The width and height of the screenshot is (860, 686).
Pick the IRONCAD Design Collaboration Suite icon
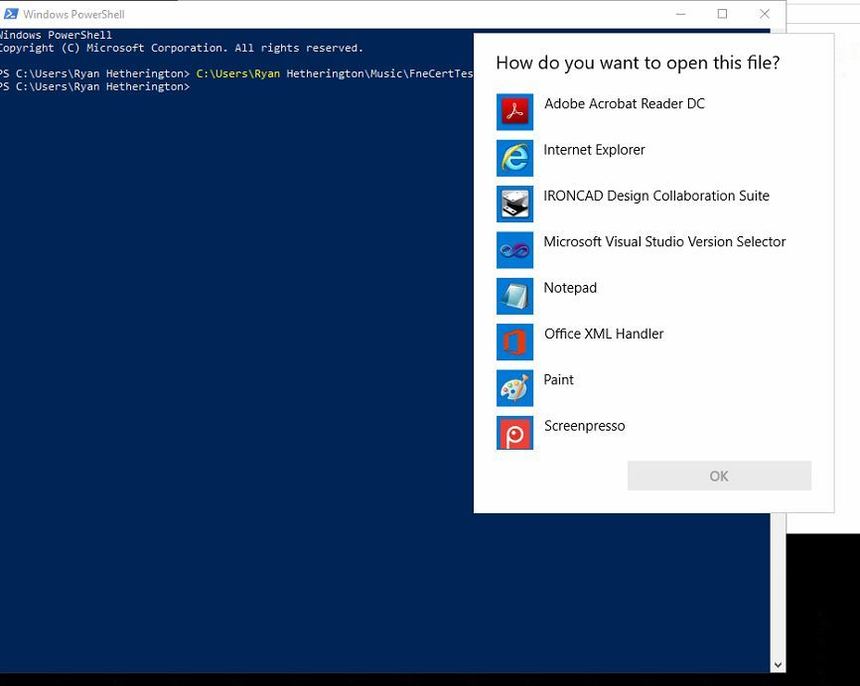tap(514, 204)
